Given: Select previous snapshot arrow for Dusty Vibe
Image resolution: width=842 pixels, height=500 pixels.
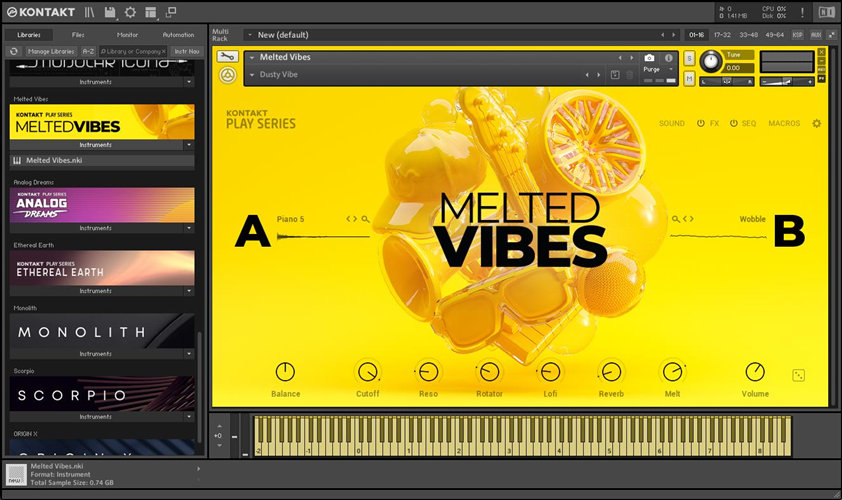Looking at the screenshot, I should click(x=587, y=75).
